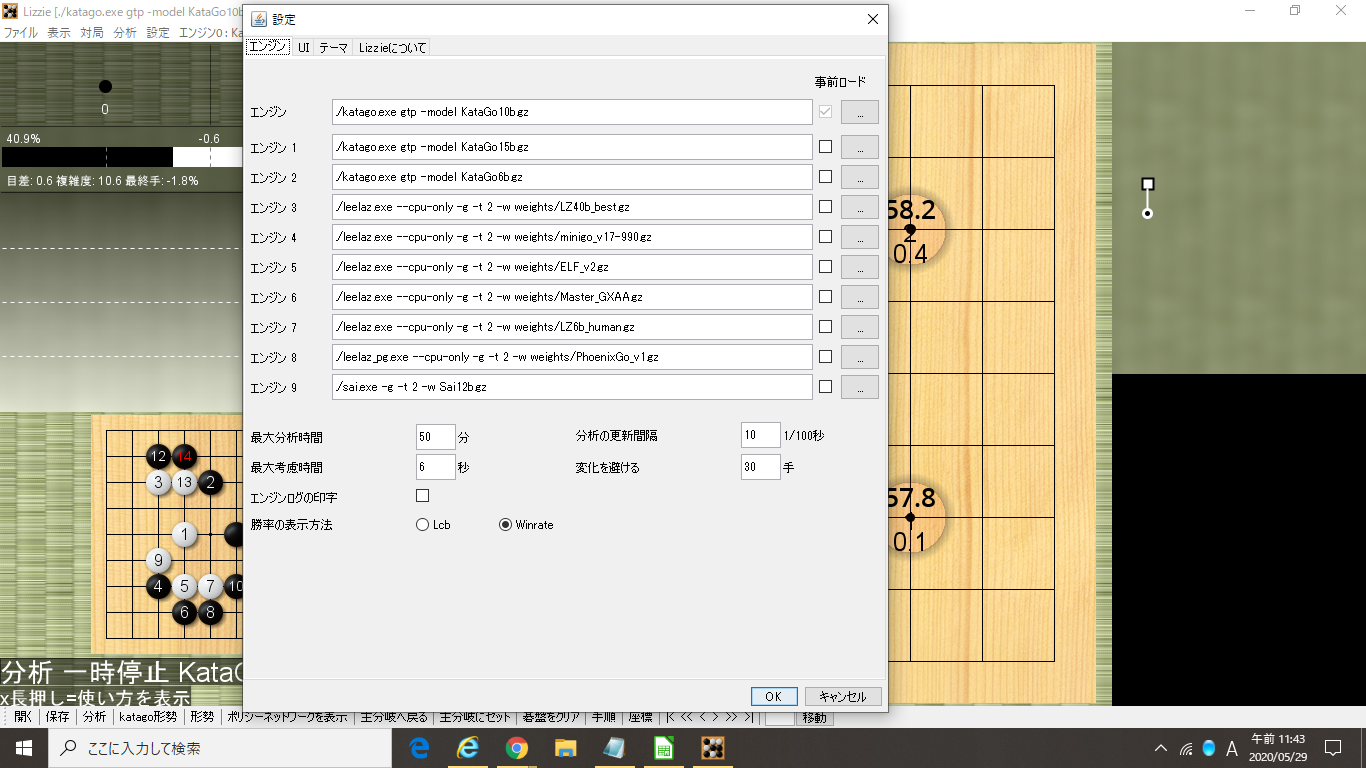The width and height of the screenshot is (1366, 768).
Task: Click the 保存 button in Lizzie toolbar
Action: click(57, 717)
